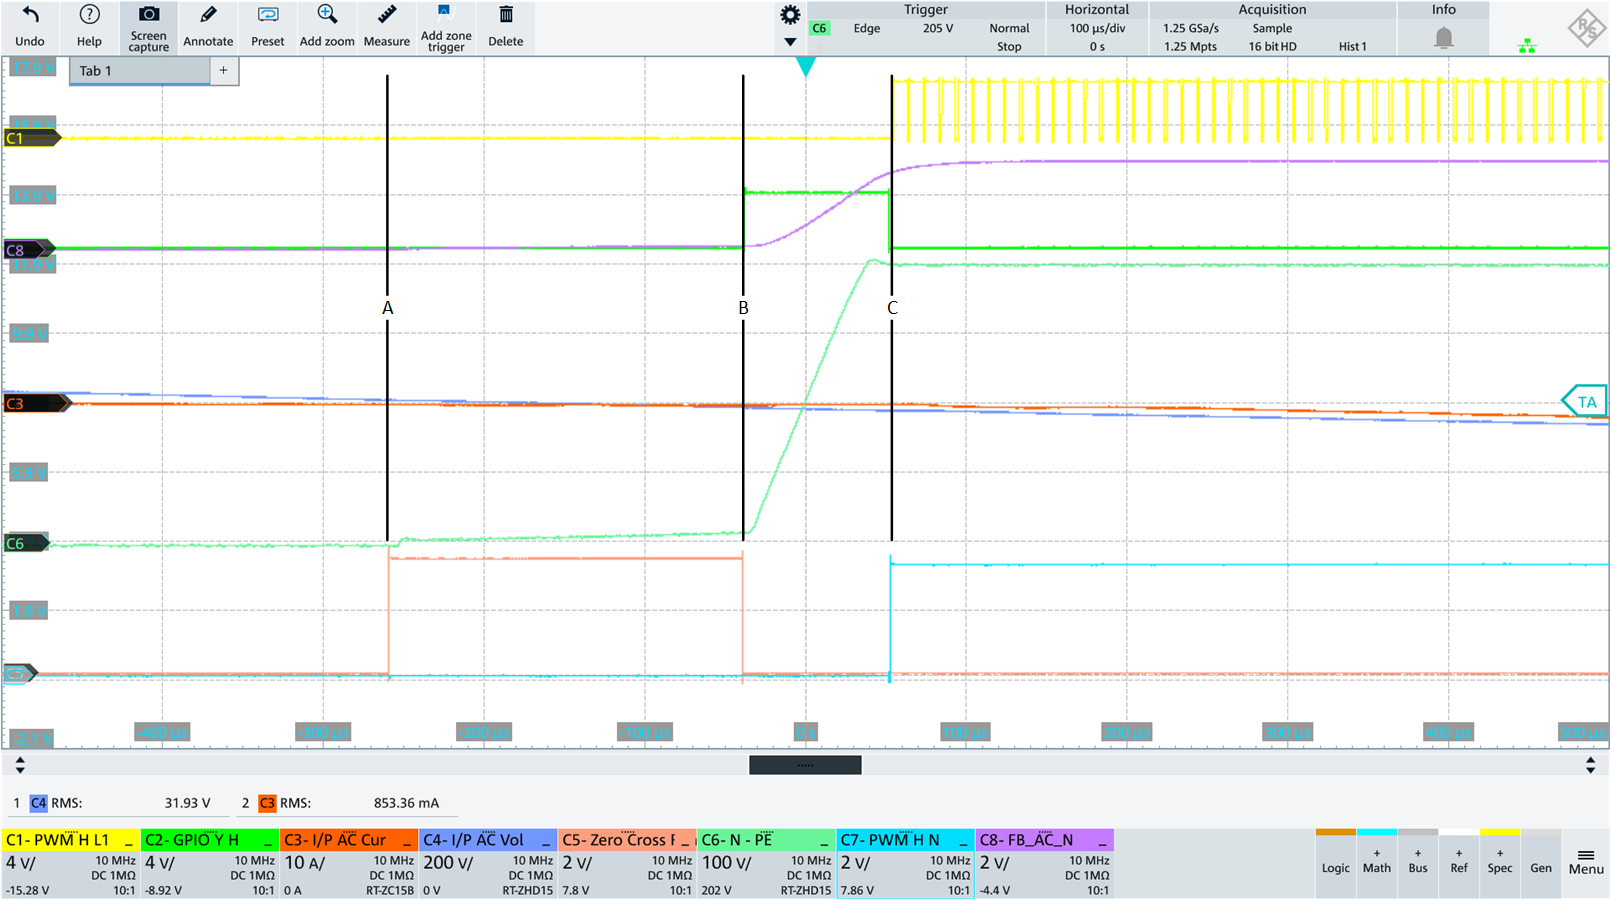Screen dimensions: 1611x900
Task: Open the Acquisition settings panel
Action: (1272, 28)
